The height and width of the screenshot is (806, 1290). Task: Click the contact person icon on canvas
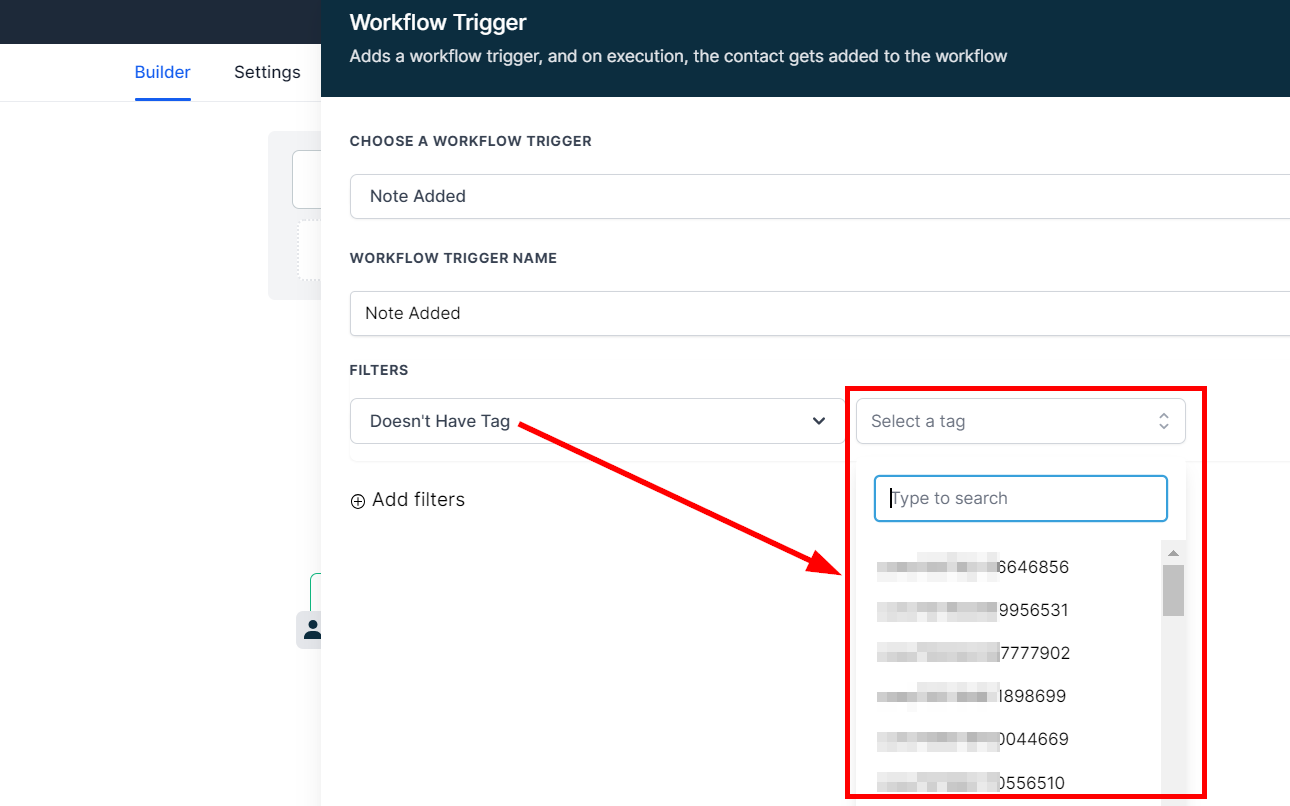(x=311, y=629)
